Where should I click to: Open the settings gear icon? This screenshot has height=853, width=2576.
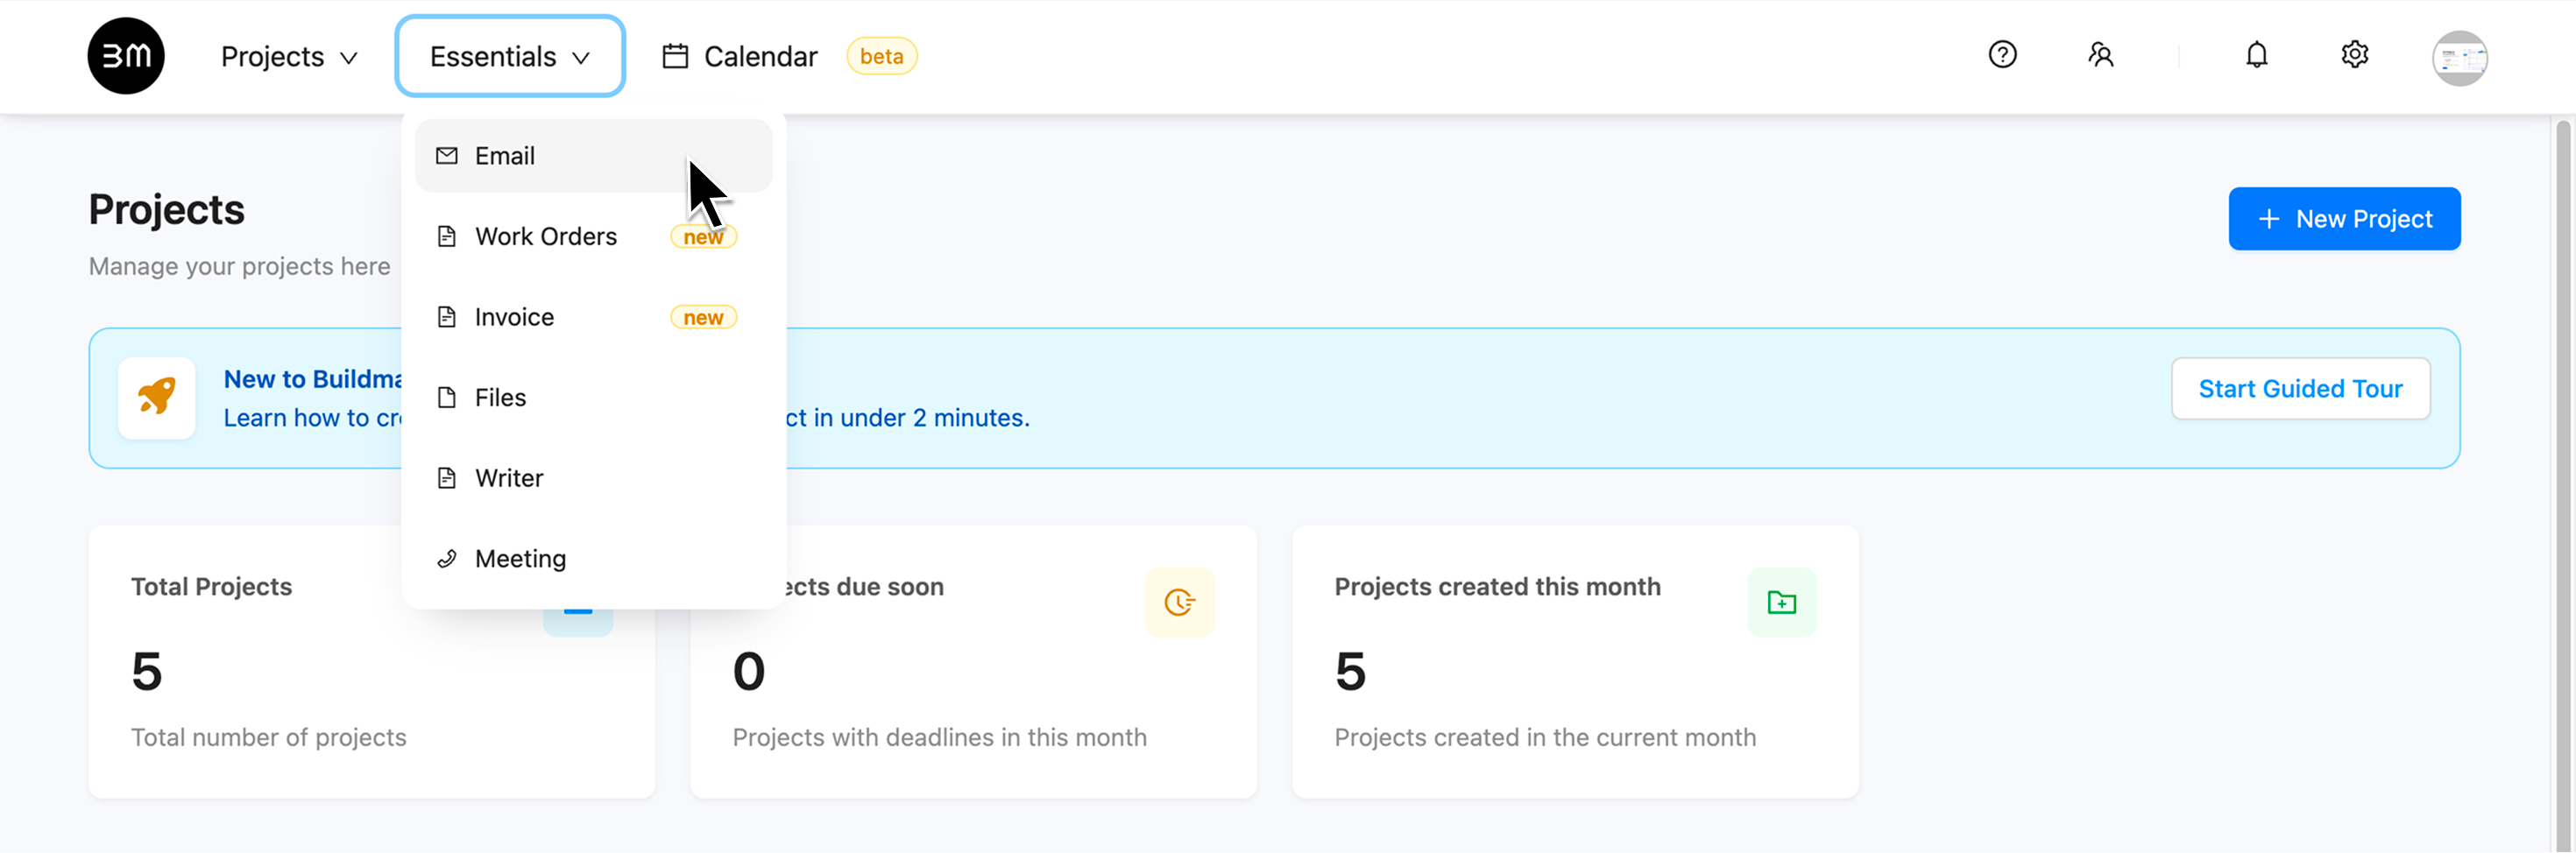(x=2354, y=55)
